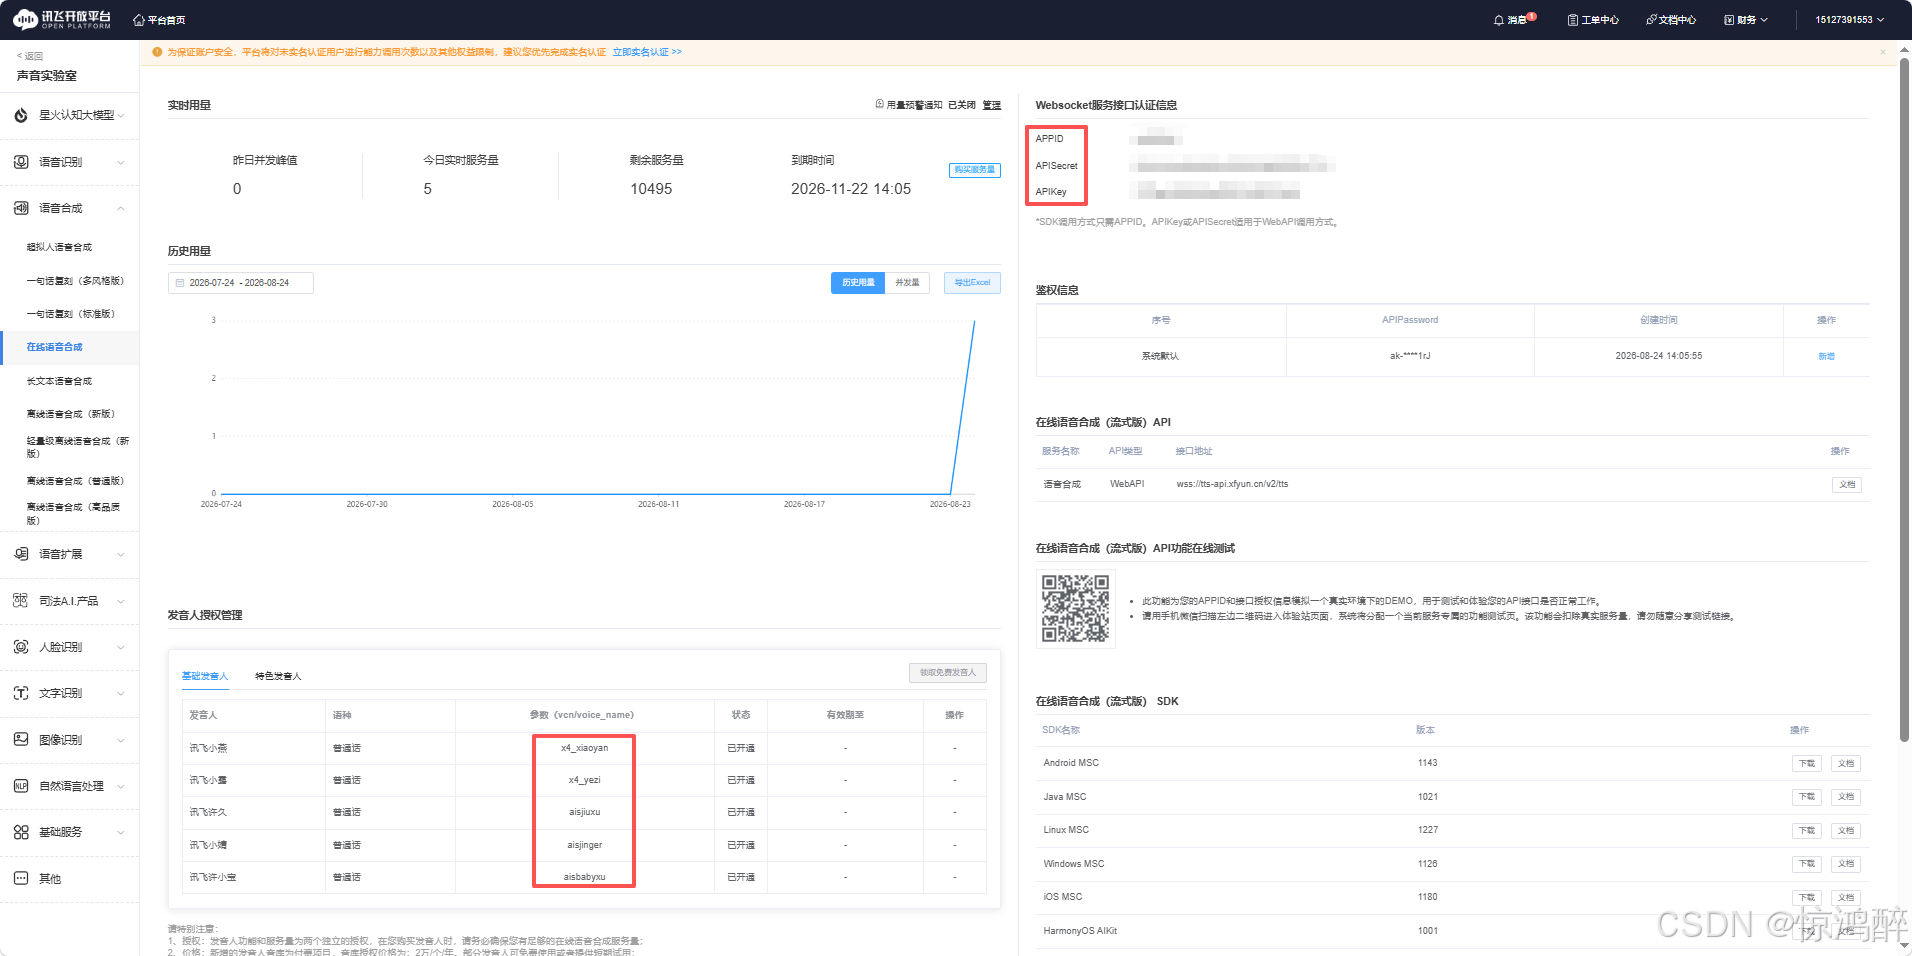The height and width of the screenshot is (956, 1912).
Task: Select 超拟人语音合成 in the sidebar
Action: (x=59, y=247)
